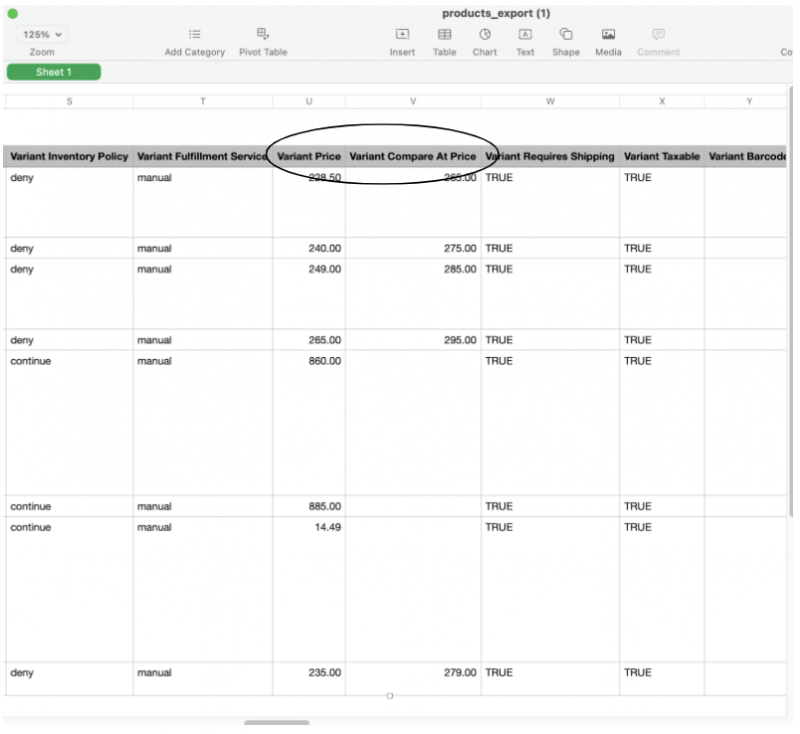
Task: Add a new Table from toolbar
Action: coord(444,35)
